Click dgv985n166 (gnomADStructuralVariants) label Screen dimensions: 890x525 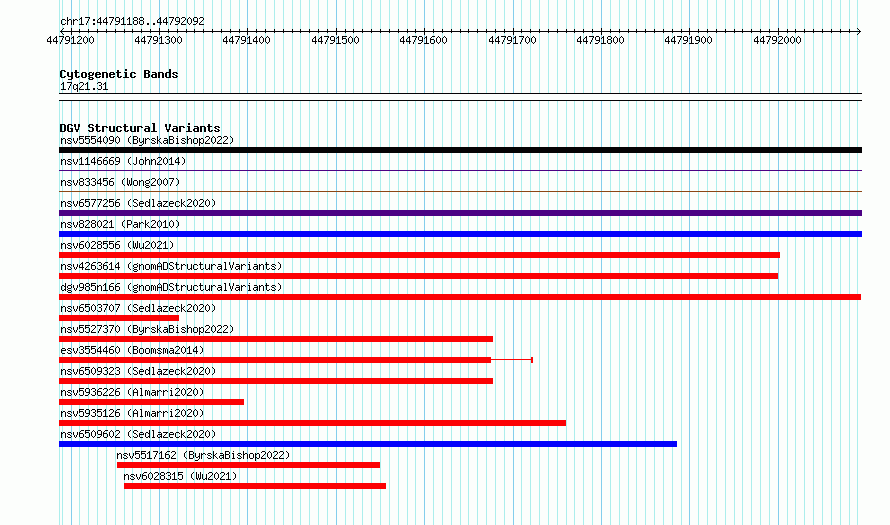tap(171, 287)
